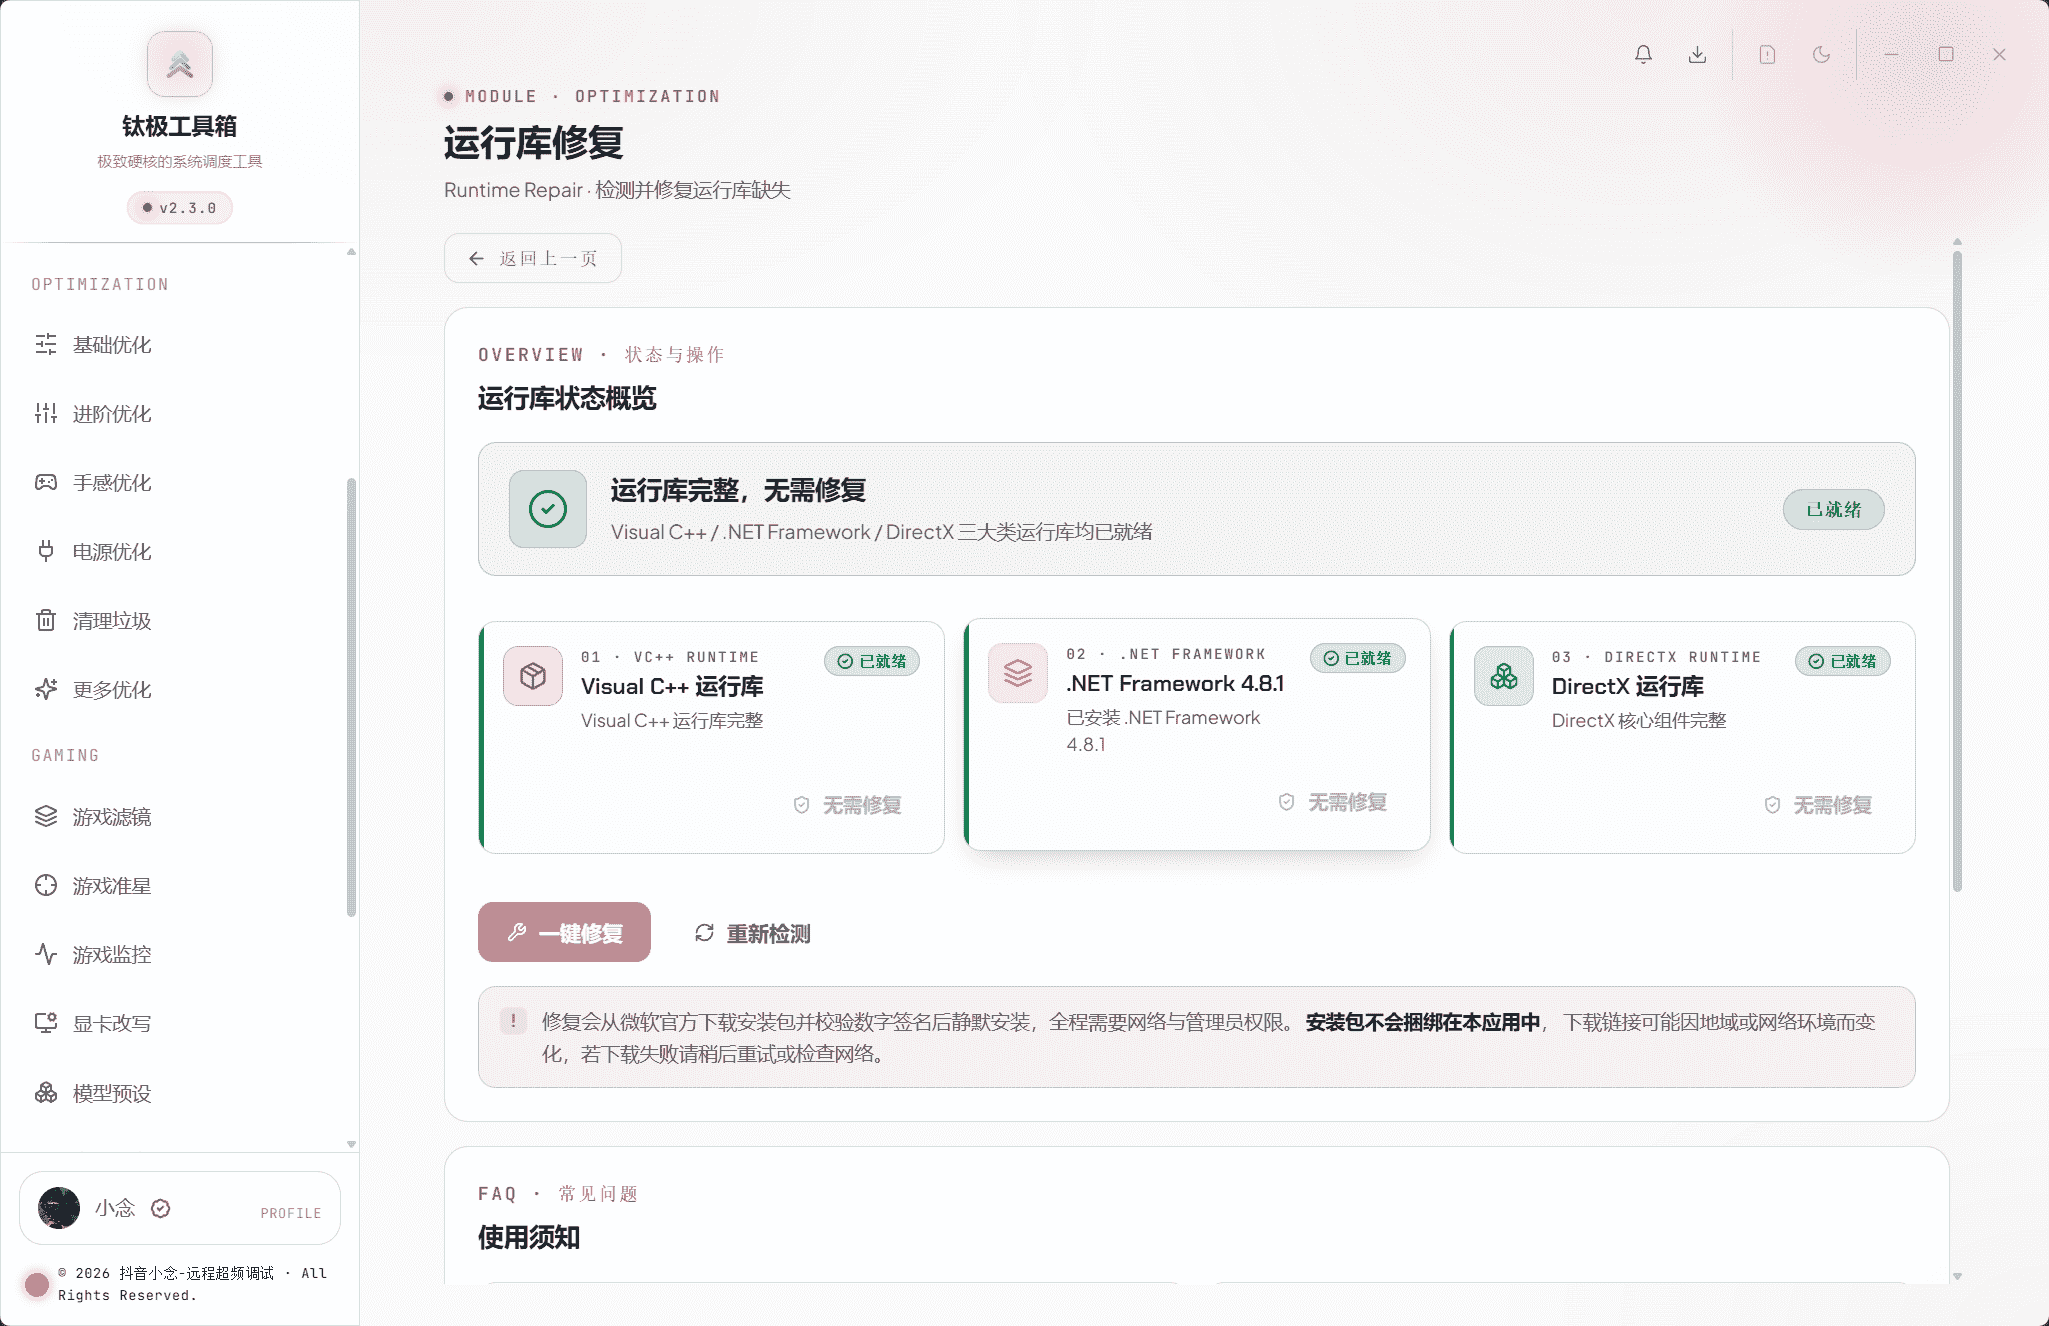Click the PROFILE link
Viewport: 2049px width, 1326px height.
291,1213
